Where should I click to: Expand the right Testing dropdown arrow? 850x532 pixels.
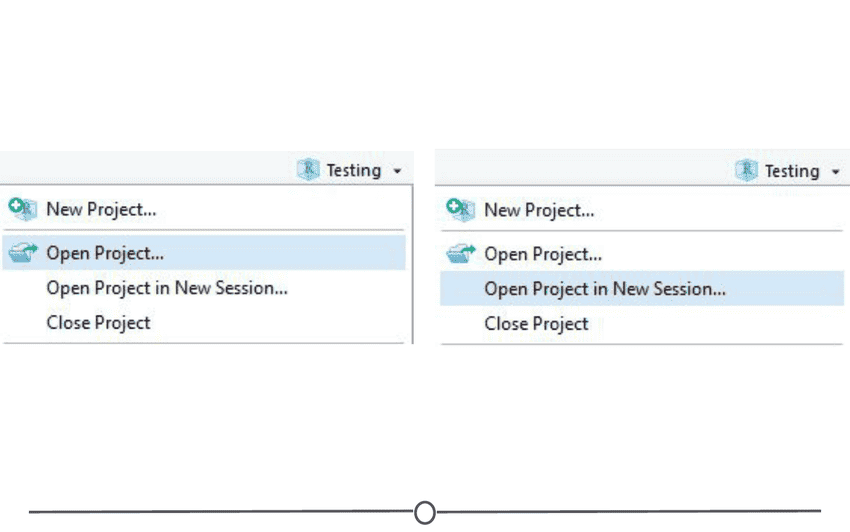pos(835,172)
